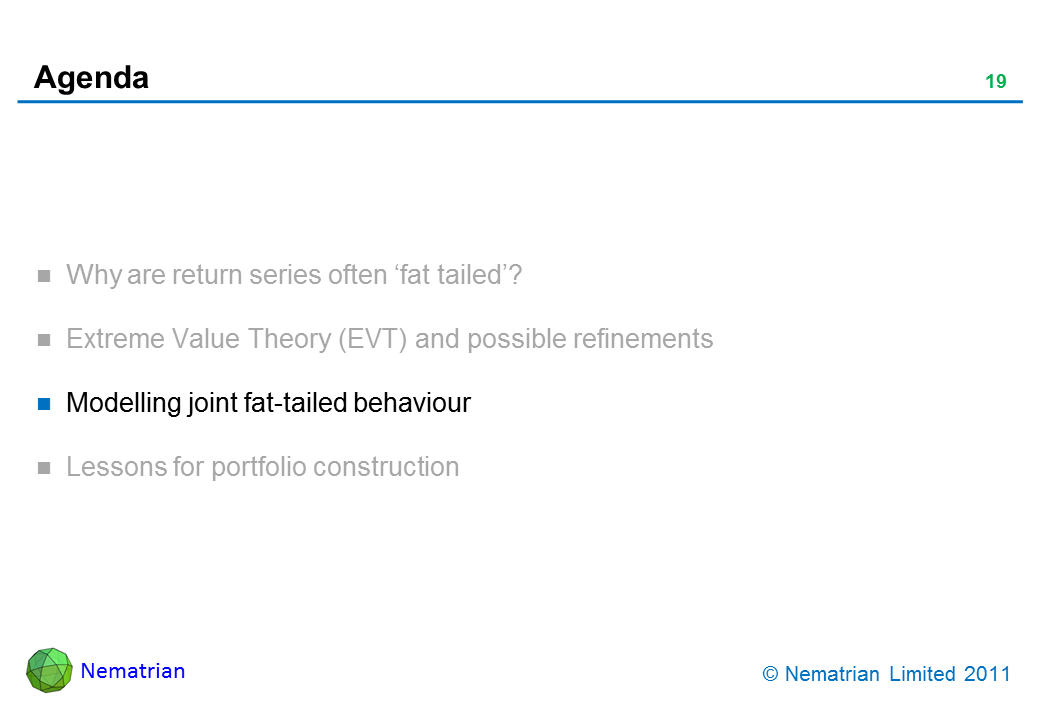Open 'Why are return series often fat tailed?' item
The image size is (1040, 720).
click(294, 275)
